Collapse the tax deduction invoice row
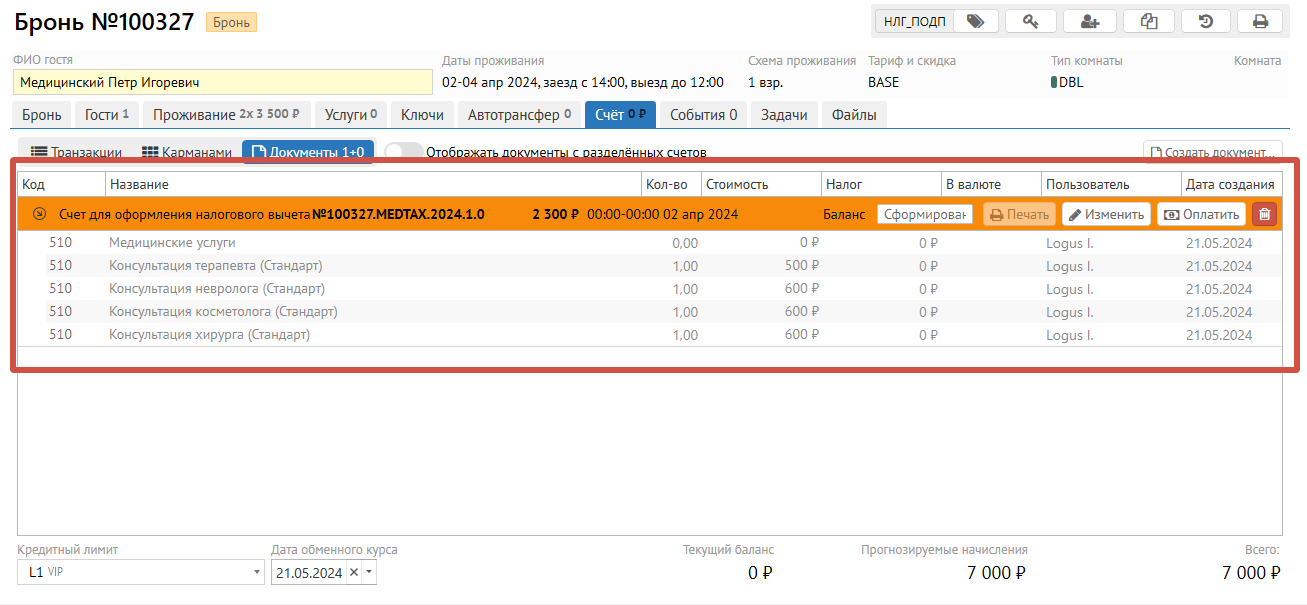Viewport: 1307px width, 605px height. pyautogui.click(x=39, y=214)
